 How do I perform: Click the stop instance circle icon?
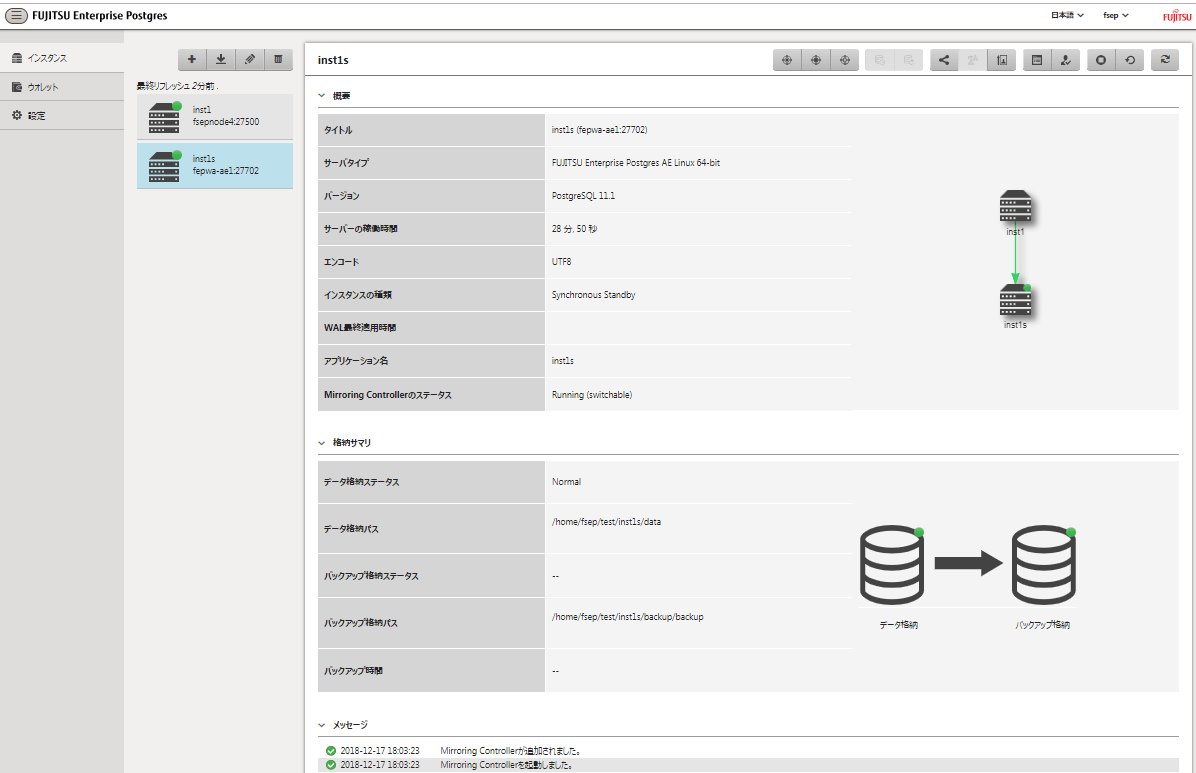[x=1101, y=60]
